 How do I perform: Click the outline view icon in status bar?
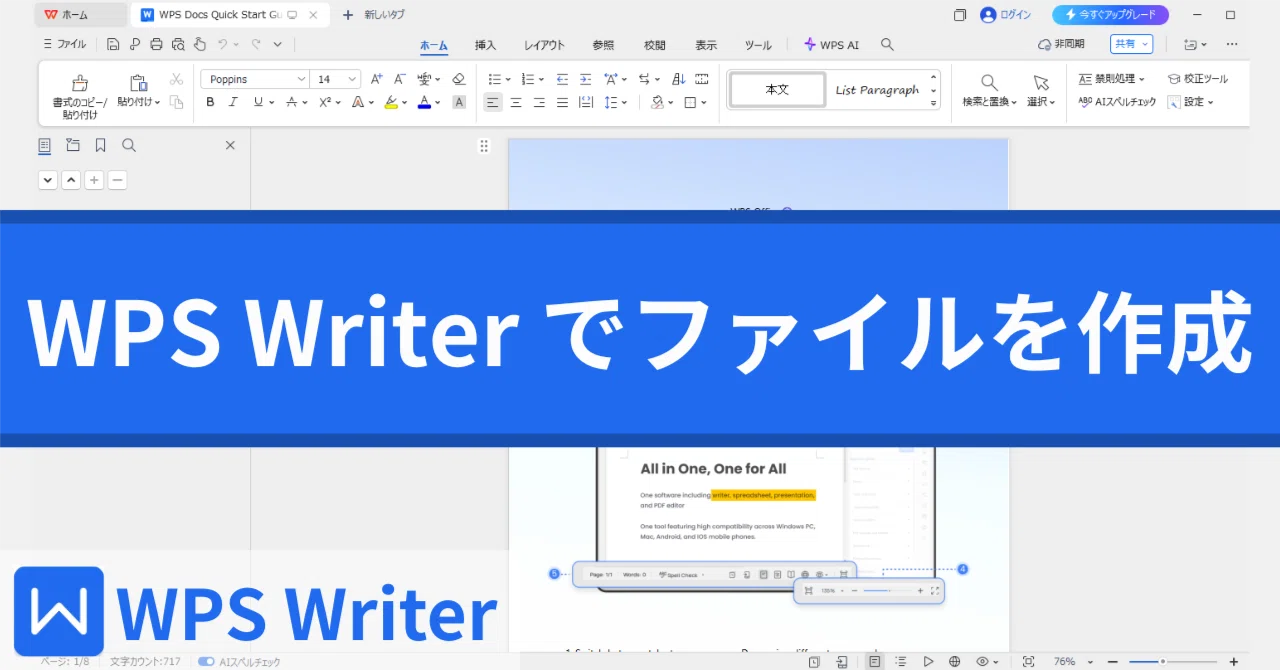click(902, 662)
